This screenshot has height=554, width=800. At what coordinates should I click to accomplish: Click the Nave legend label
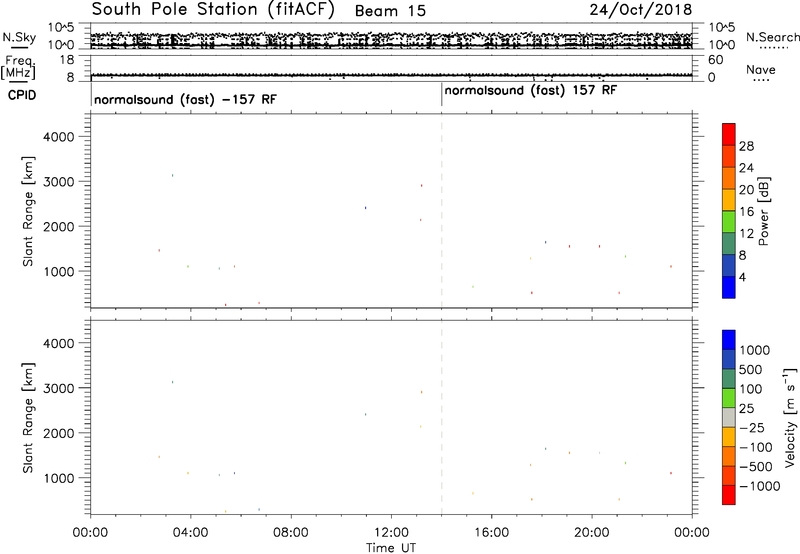[x=761, y=69]
